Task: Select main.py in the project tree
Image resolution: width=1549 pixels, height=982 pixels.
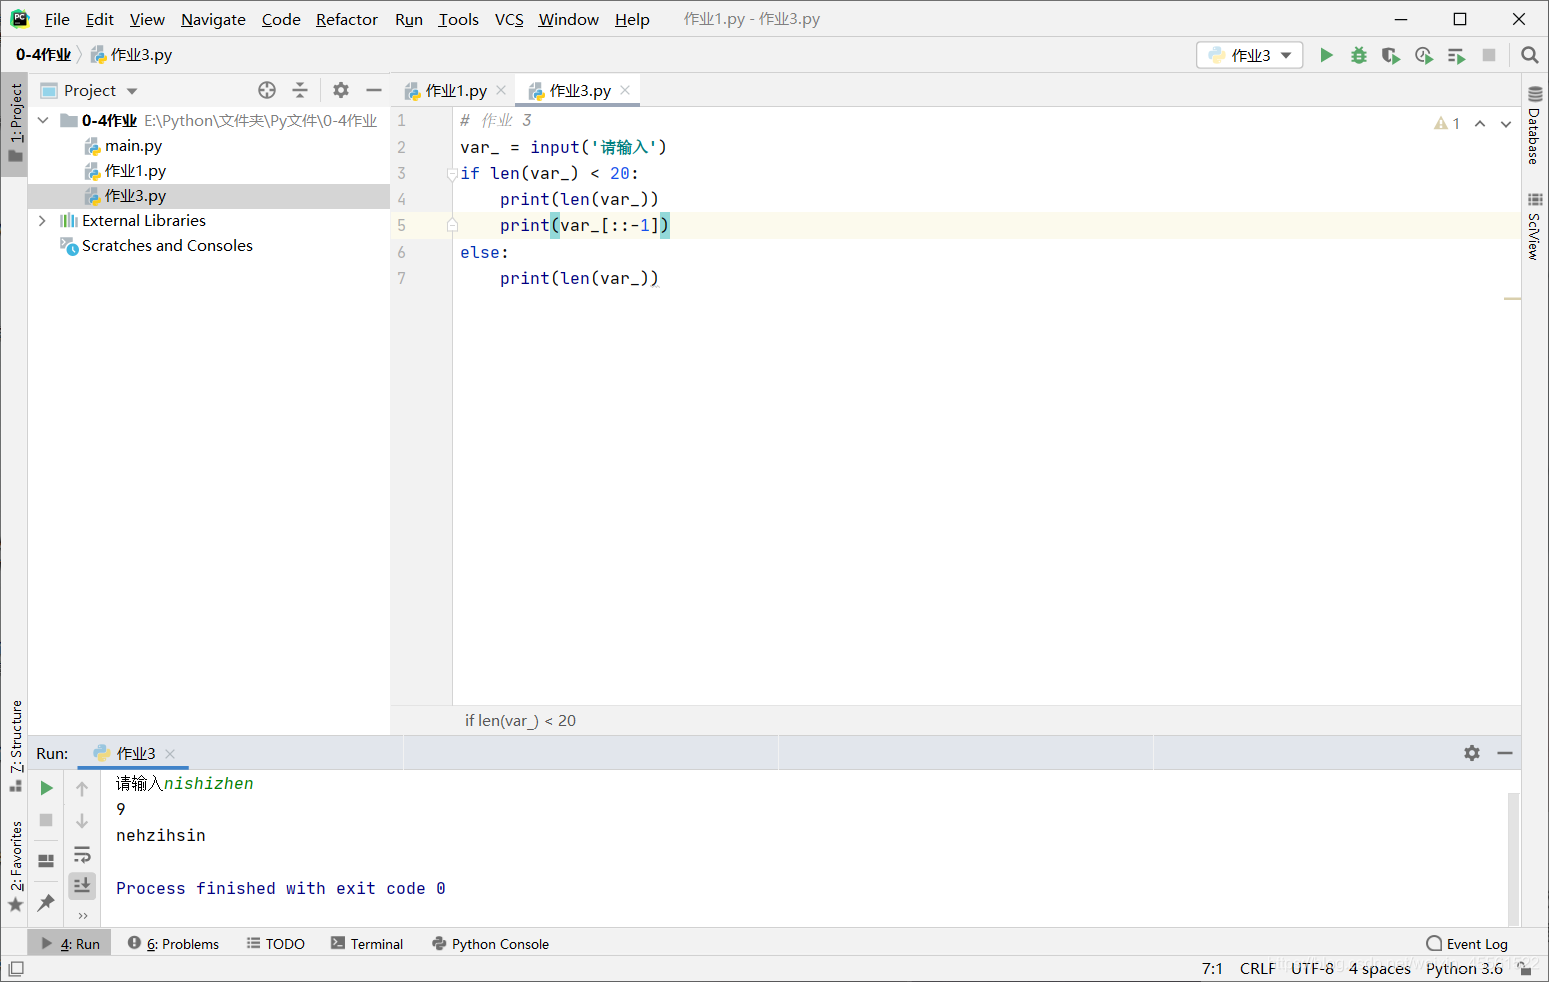Action: pos(133,145)
